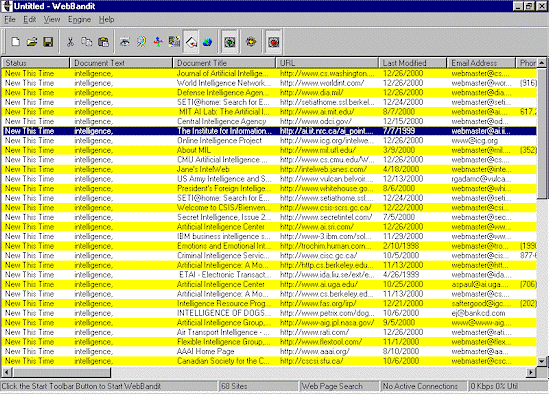Screen dimensions: 550x395
Task: Click the http://www.ai.uga.edu/ URL cell
Action: [x=319, y=284]
